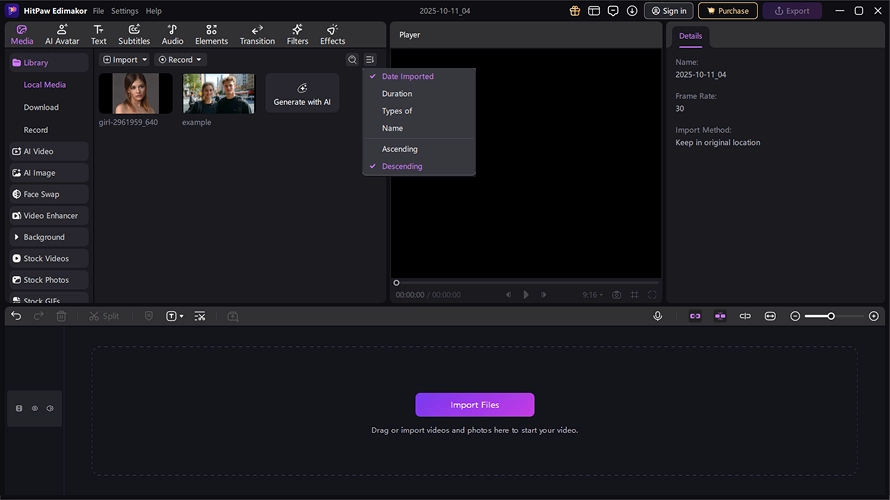
Task: Click the gift box icon in title bar
Action: tap(575, 11)
